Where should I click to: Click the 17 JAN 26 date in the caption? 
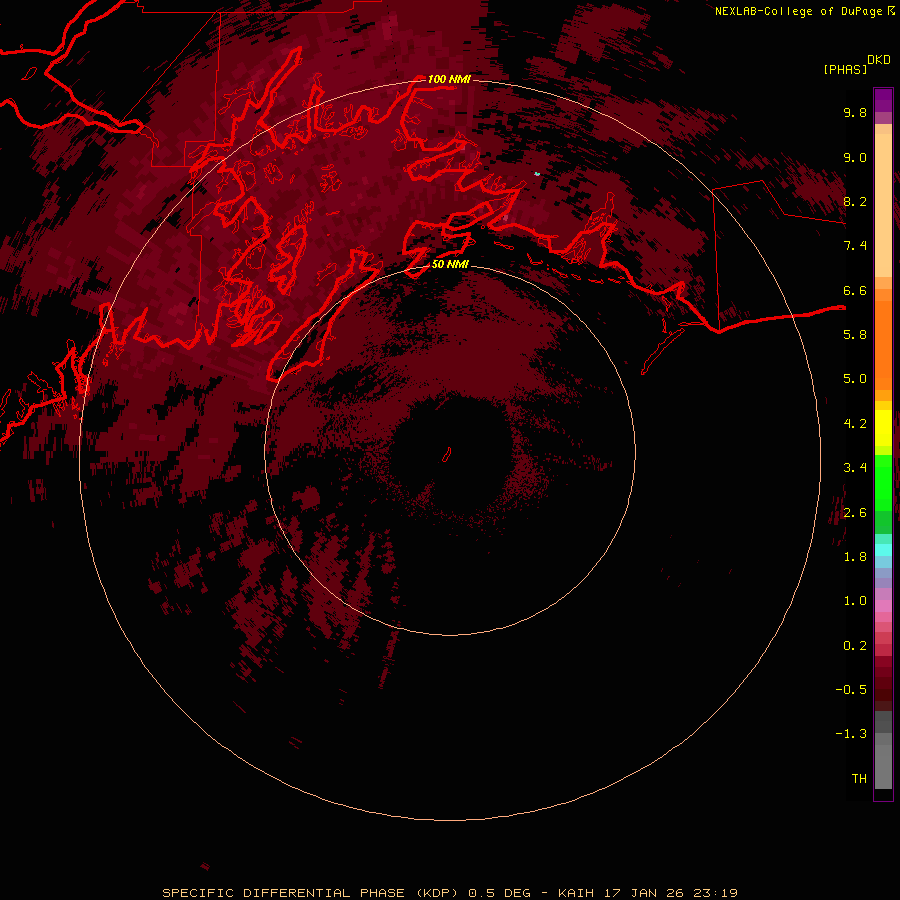click(x=645, y=893)
